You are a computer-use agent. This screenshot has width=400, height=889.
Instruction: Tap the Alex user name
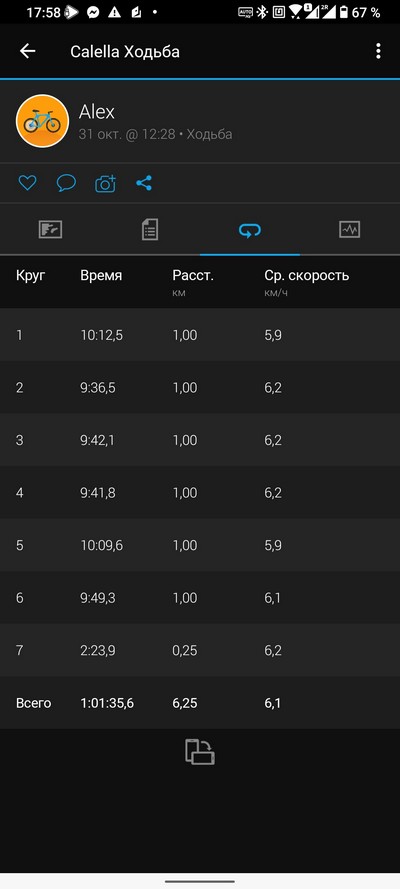97,112
